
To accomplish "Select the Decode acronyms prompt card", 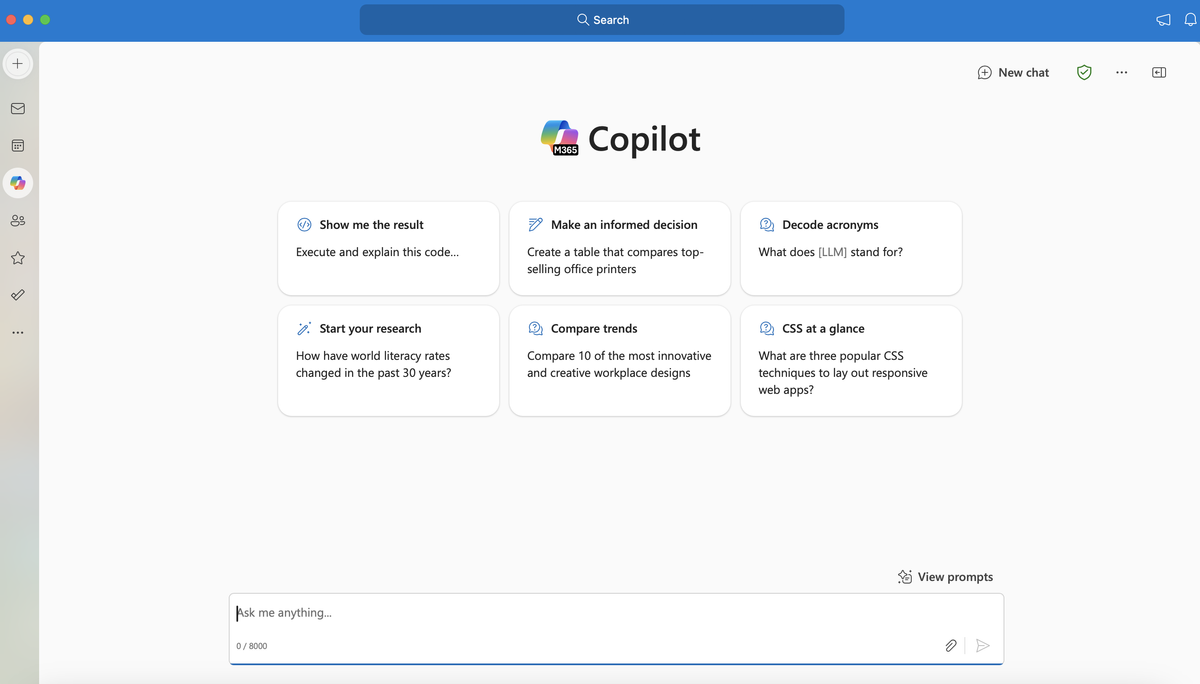I will (851, 248).
